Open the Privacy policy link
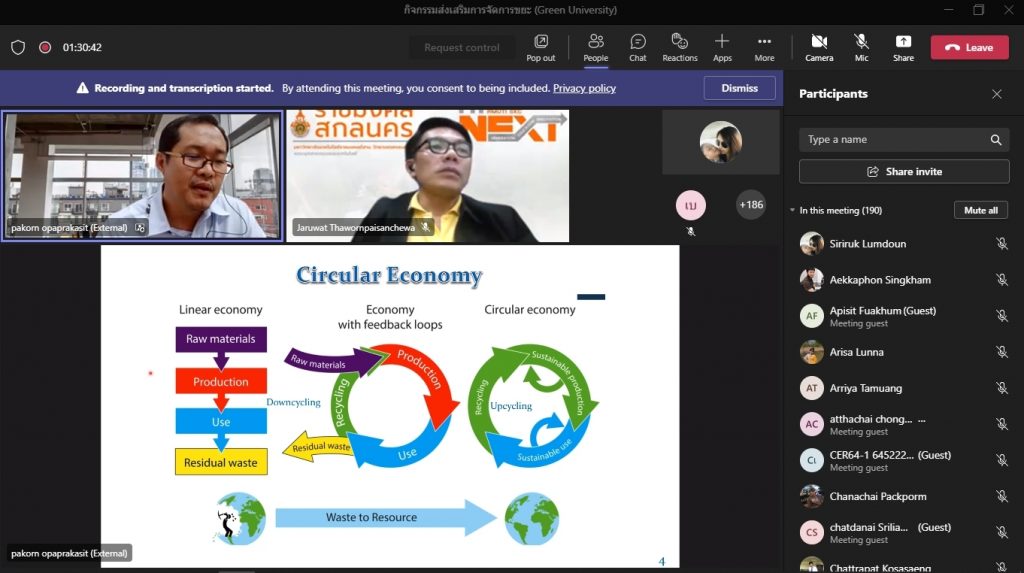 [584, 88]
